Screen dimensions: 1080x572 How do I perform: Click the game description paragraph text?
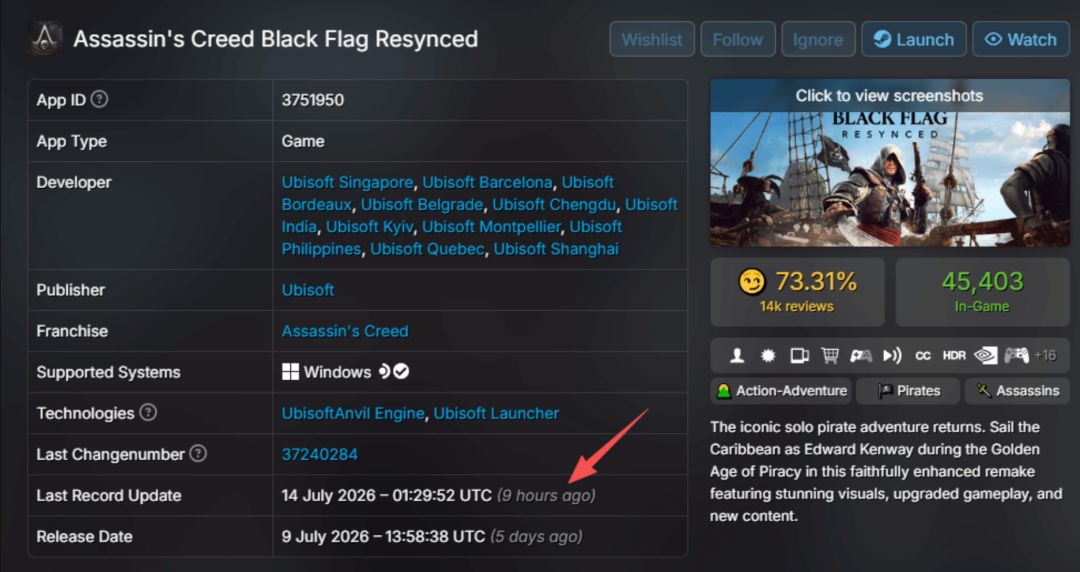pos(886,471)
